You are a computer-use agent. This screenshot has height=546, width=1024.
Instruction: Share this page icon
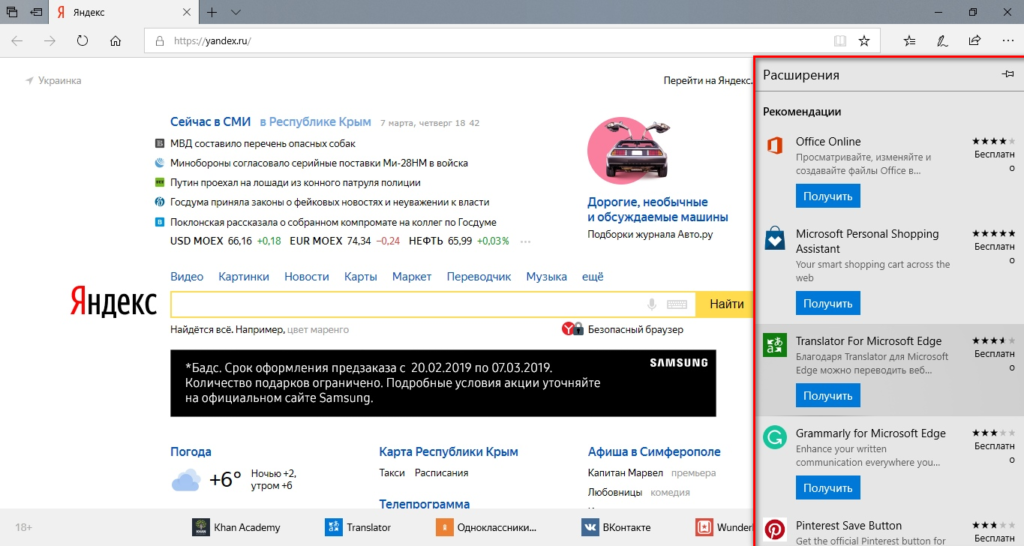coord(974,40)
